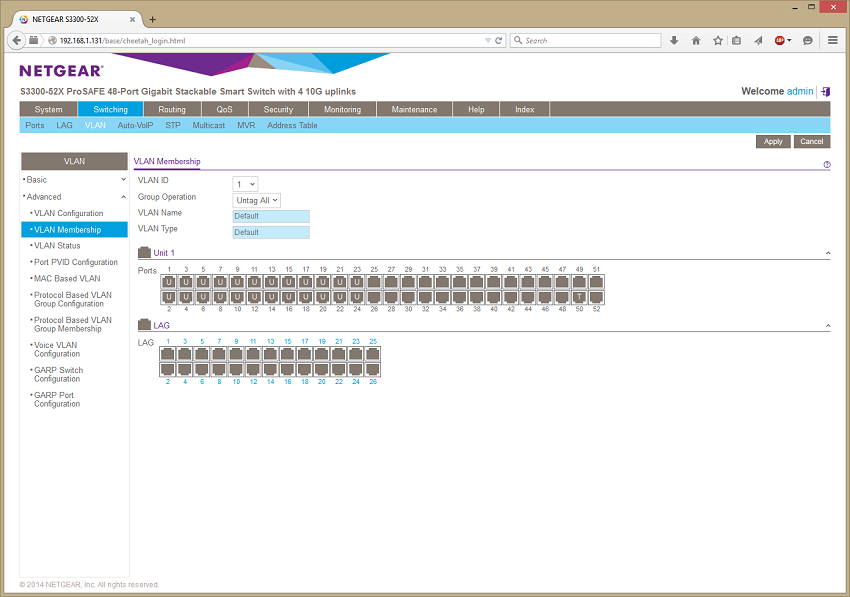Screen dimensions: 850x597
Task: Select Unit 1 port 51 icon
Action: pyautogui.click(x=596, y=282)
